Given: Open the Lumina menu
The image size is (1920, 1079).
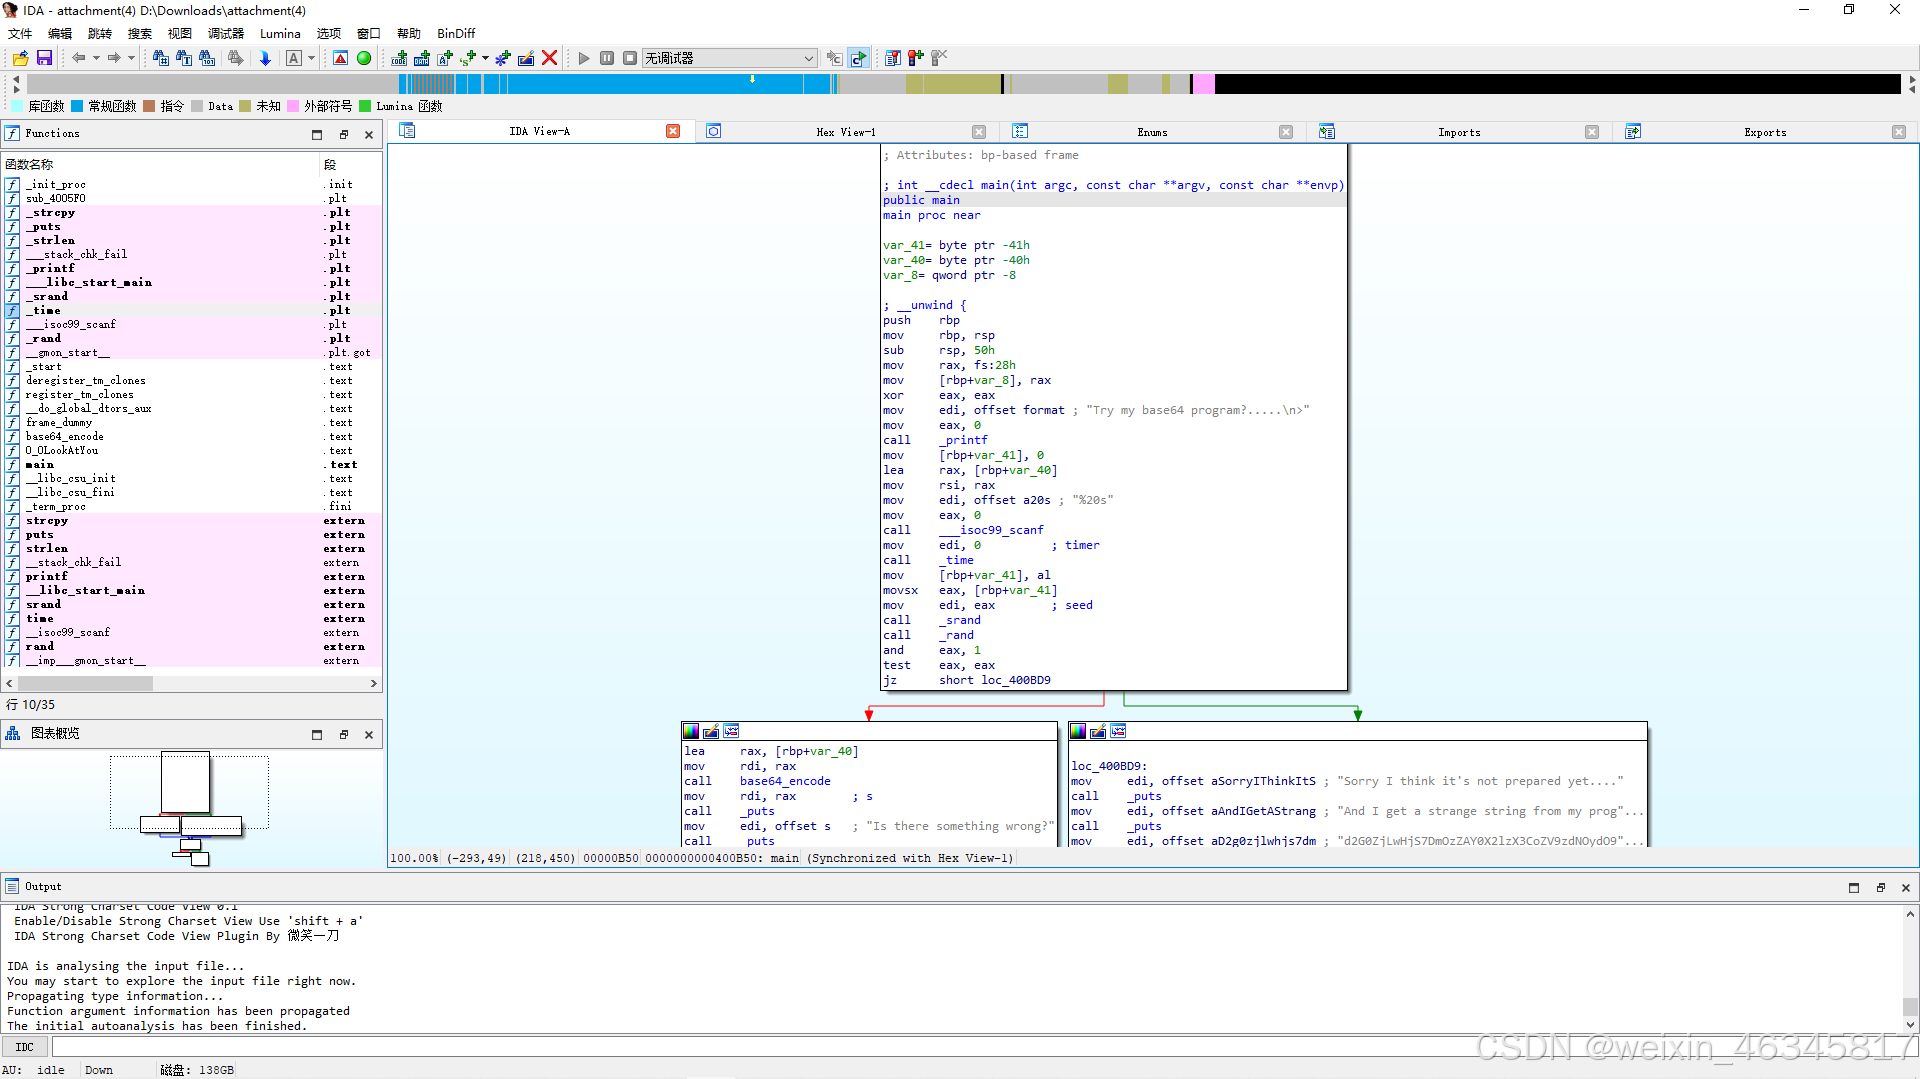Looking at the screenshot, I should (x=280, y=33).
